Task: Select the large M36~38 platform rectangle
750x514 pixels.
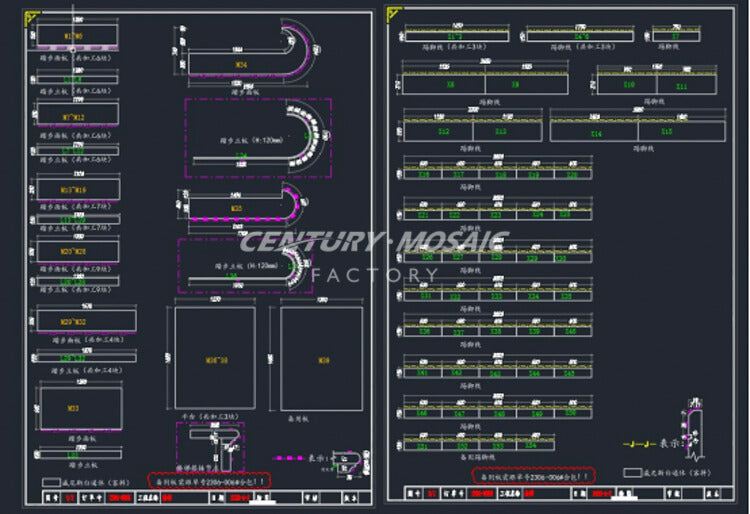Action: click(213, 358)
